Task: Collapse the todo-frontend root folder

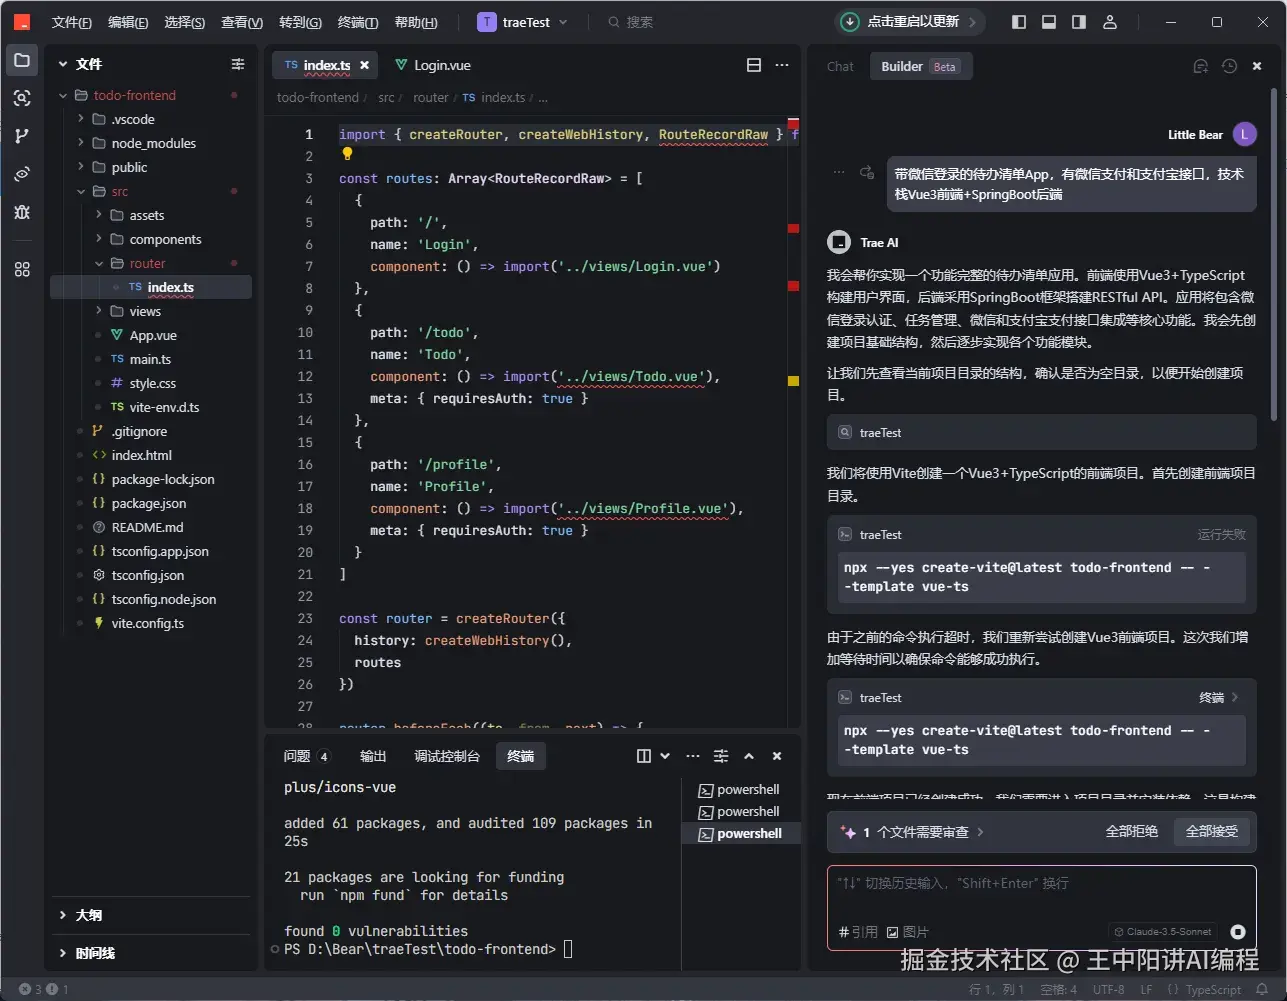Action: coord(64,96)
